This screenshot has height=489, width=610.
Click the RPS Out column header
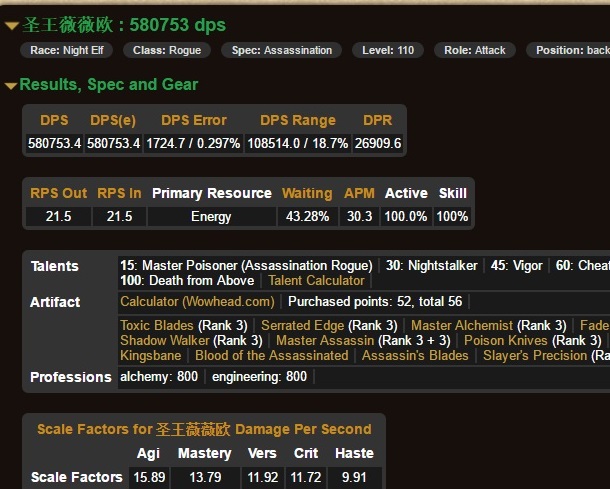pyautogui.click(x=59, y=193)
